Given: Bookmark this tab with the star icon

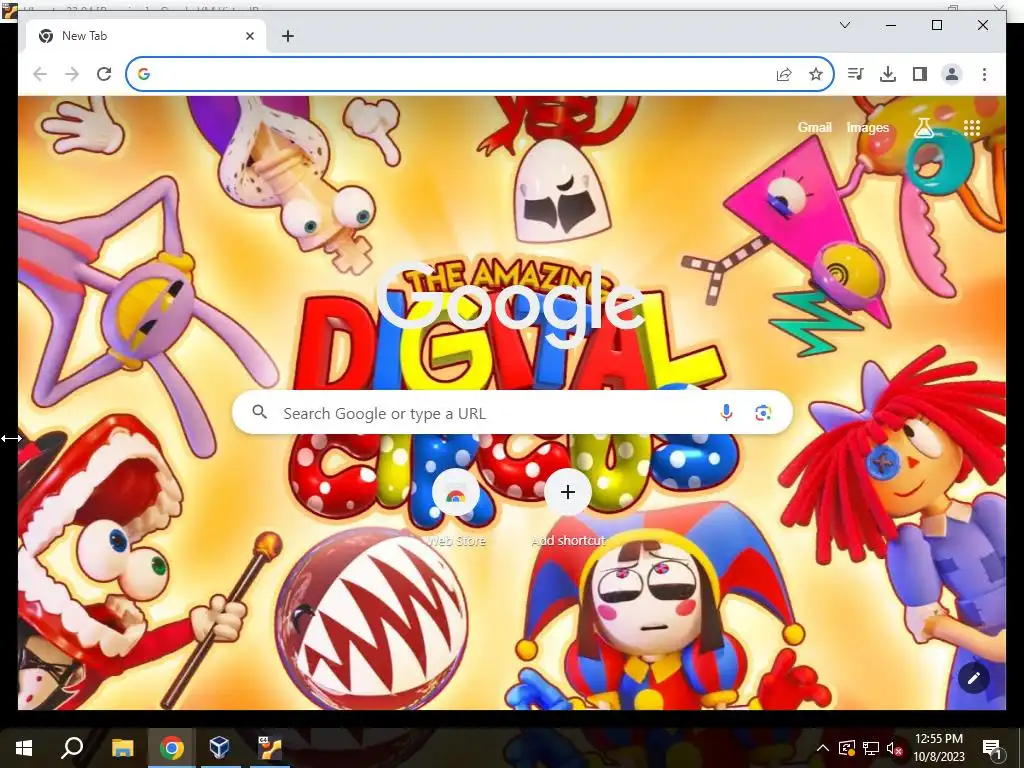Looking at the screenshot, I should [816, 74].
